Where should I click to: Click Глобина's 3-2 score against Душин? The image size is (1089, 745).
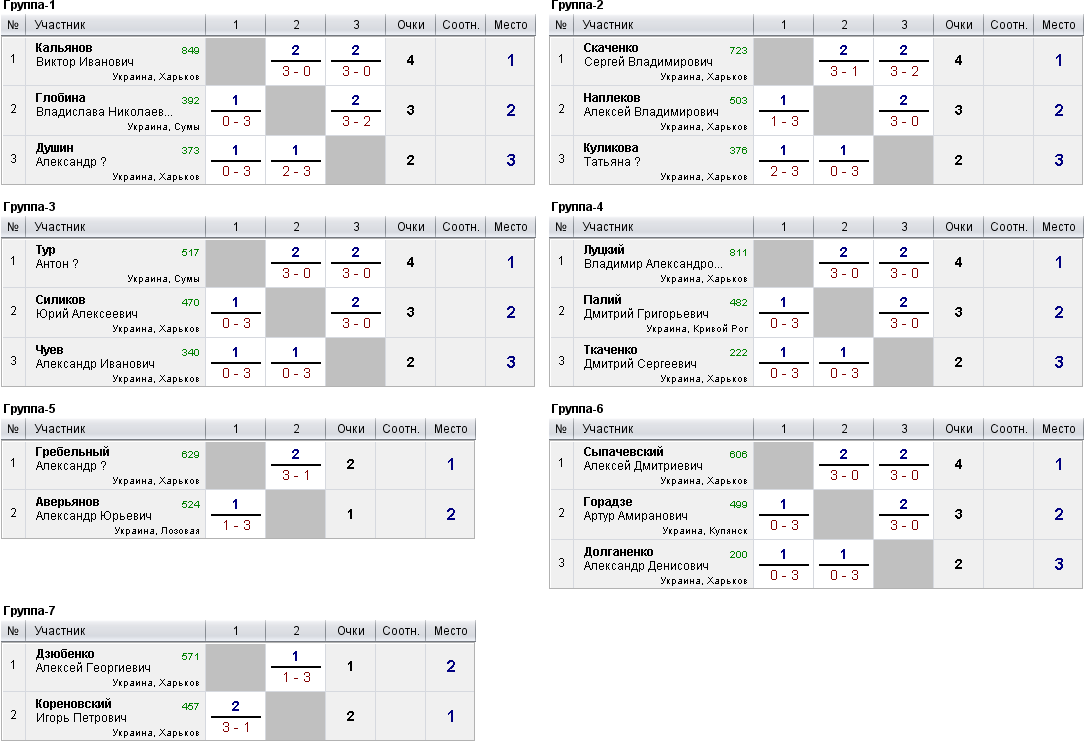click(x=356, y=122)
